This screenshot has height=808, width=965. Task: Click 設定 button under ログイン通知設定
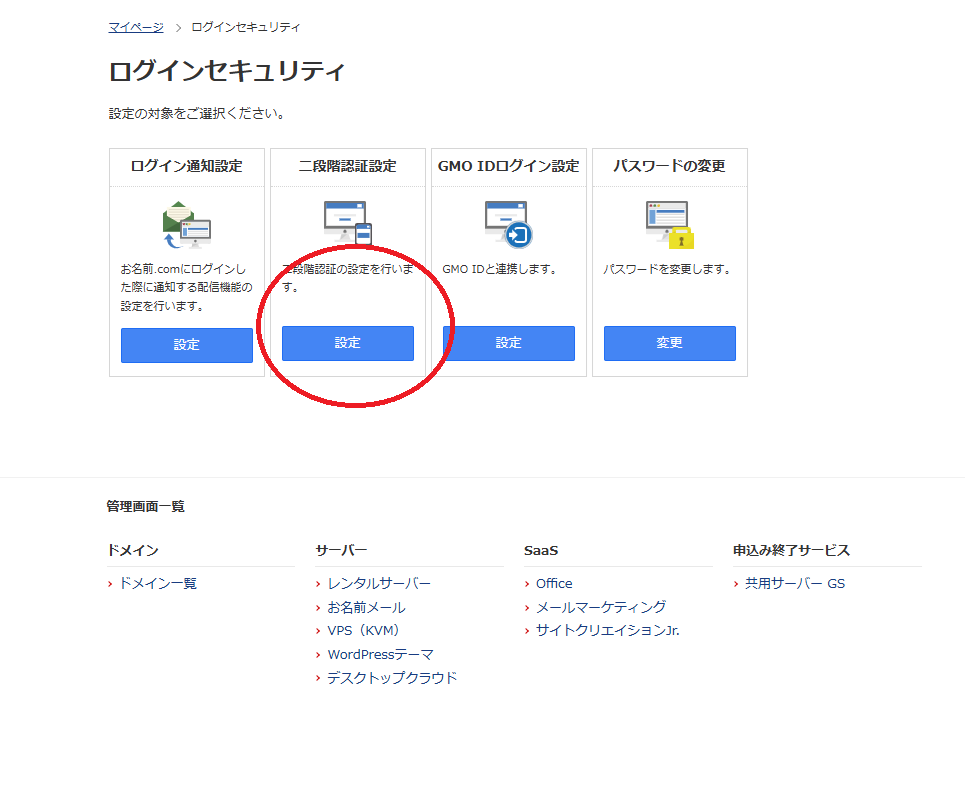click(x=186, y=345)
